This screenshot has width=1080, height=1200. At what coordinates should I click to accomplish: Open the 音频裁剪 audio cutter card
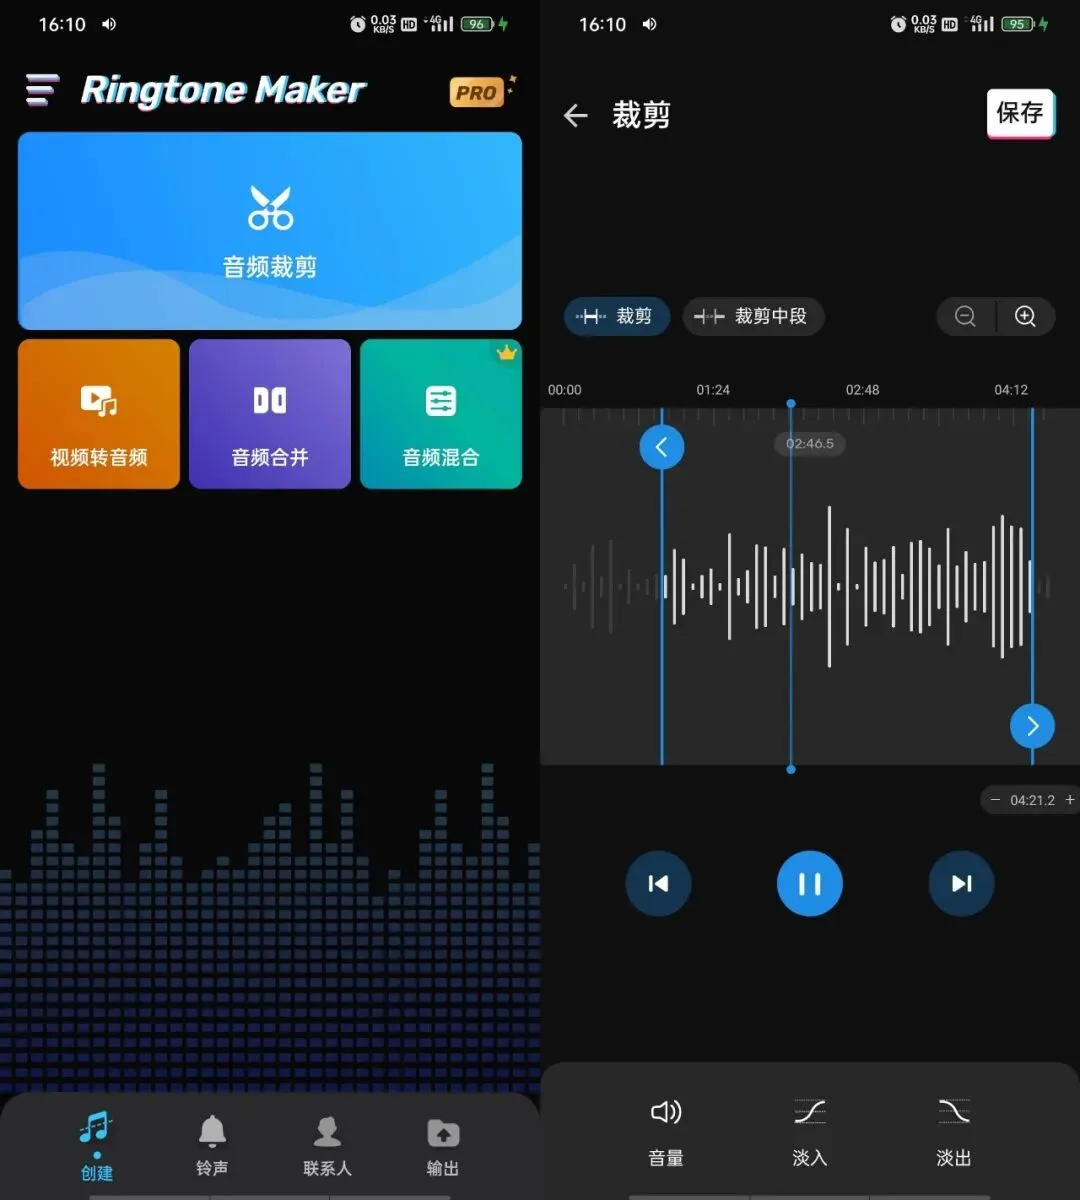pyautogui.click(x=270, y=231)
